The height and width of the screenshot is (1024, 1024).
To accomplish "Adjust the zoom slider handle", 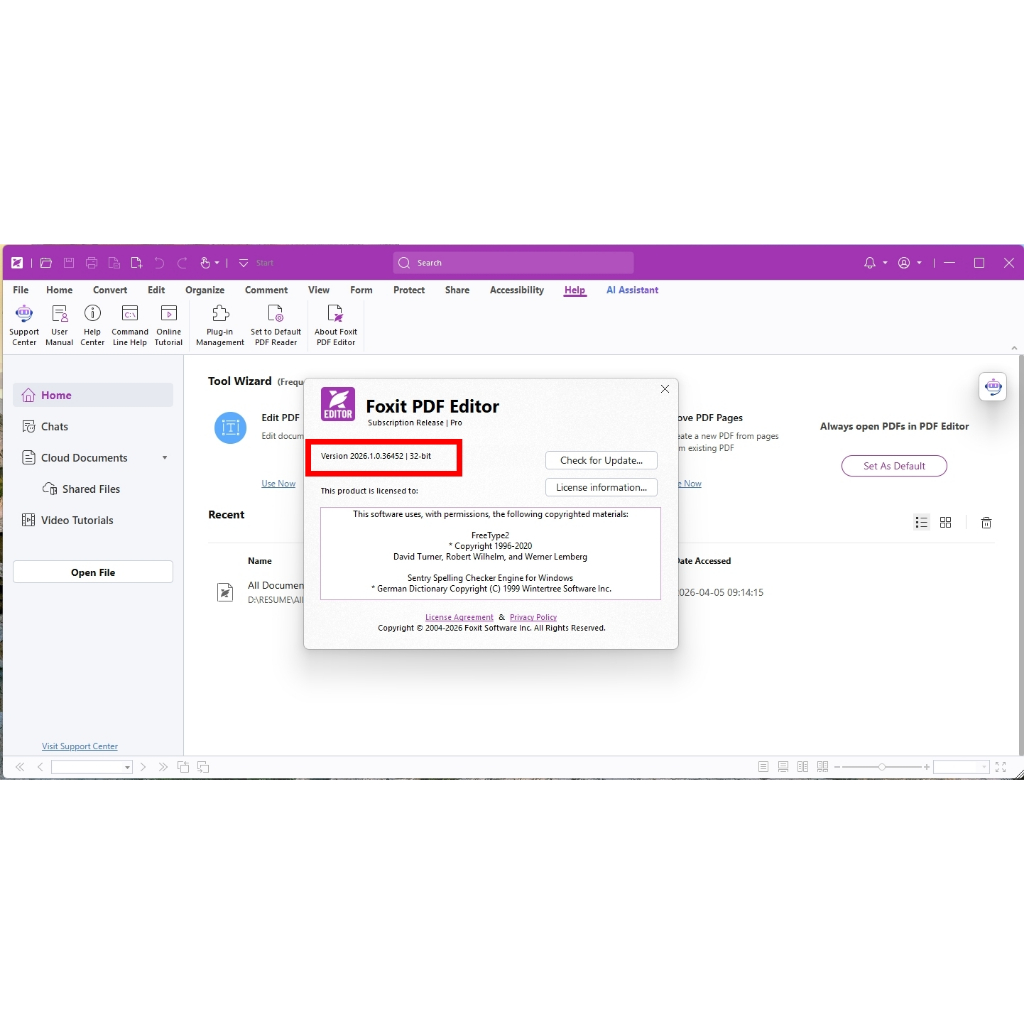I will (882, 767).
